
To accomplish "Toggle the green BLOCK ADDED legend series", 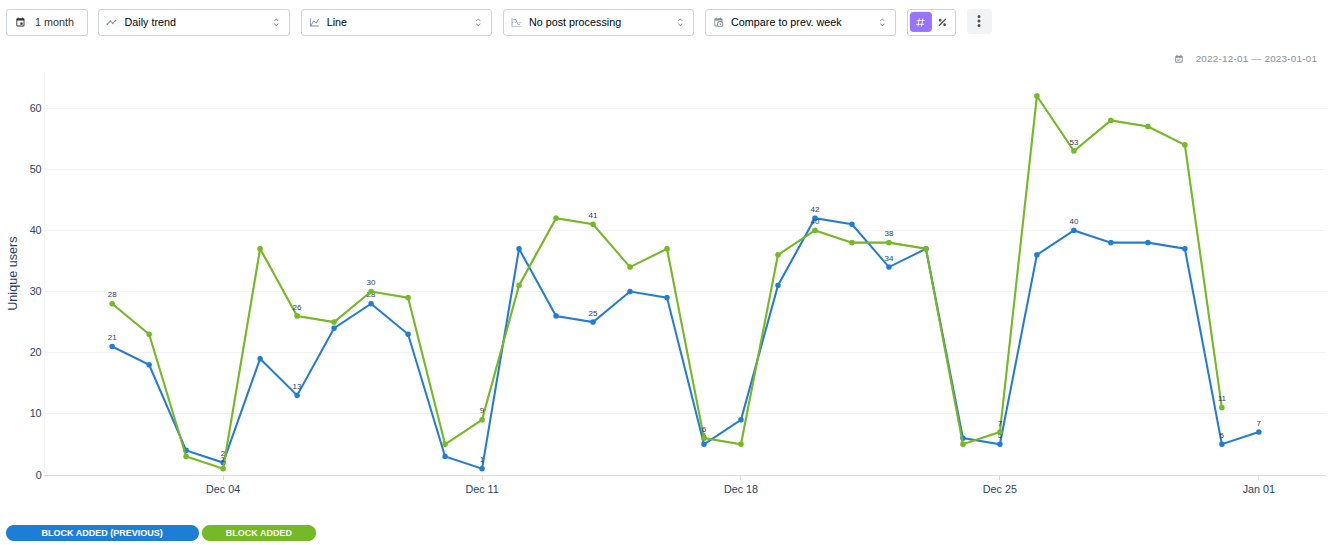I will click(x=259, y=533).
